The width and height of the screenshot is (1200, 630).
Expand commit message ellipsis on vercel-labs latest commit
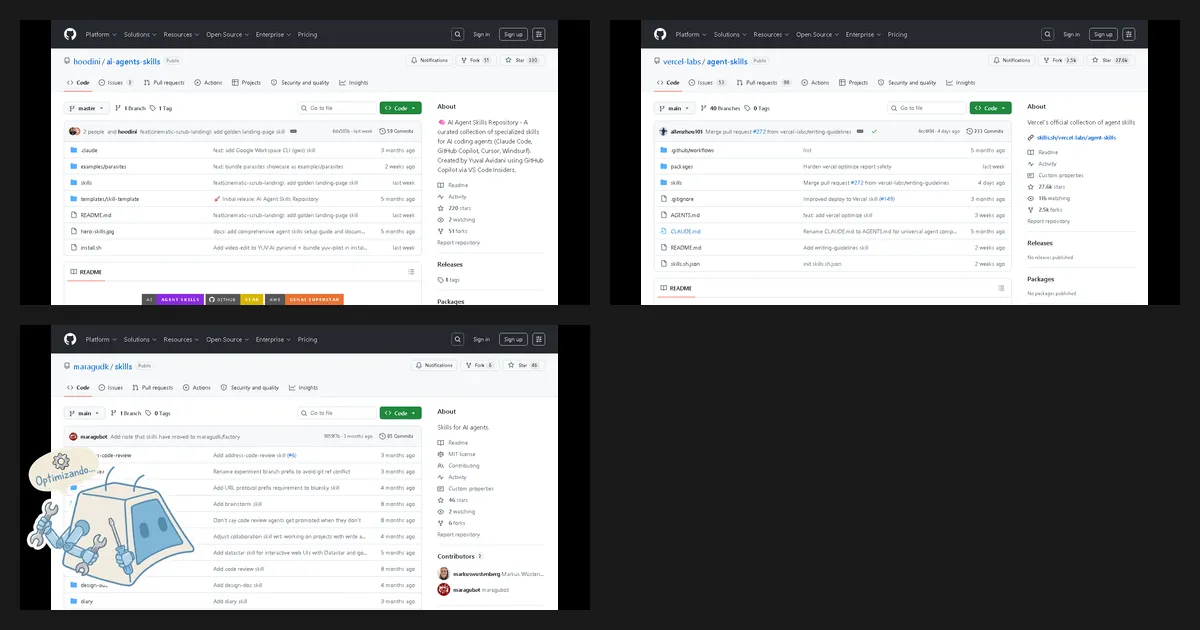[860, 131]
